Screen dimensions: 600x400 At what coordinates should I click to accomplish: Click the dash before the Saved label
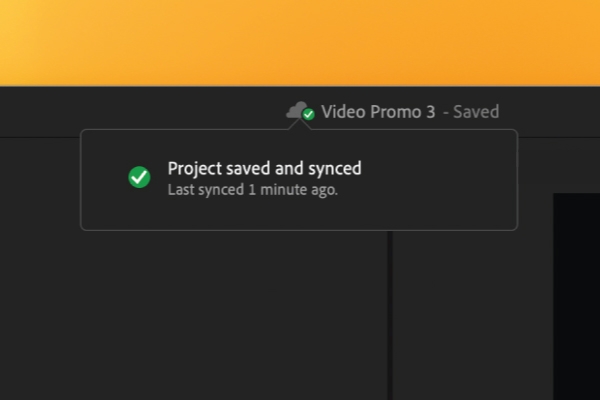point(446,112)
